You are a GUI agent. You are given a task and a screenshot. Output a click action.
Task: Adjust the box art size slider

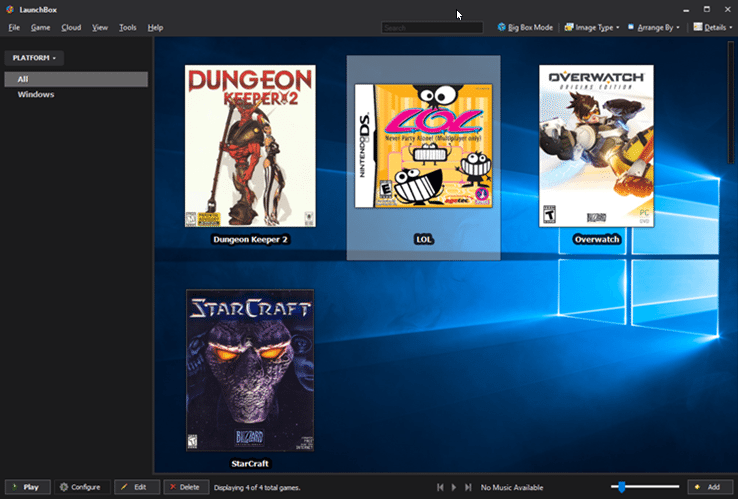click(x=622, y=487)
